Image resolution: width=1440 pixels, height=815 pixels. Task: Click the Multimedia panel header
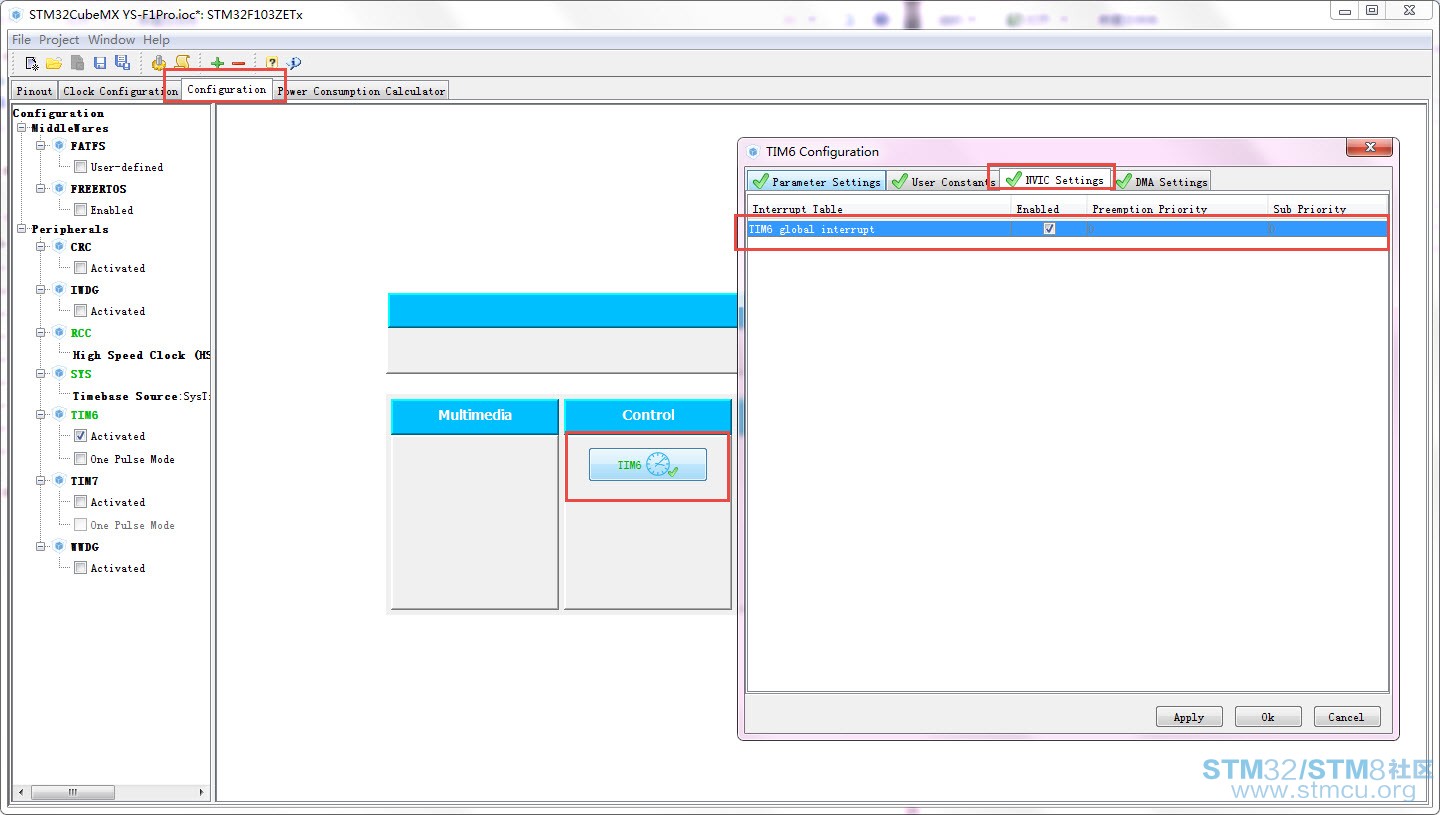(x=475, y=416)
